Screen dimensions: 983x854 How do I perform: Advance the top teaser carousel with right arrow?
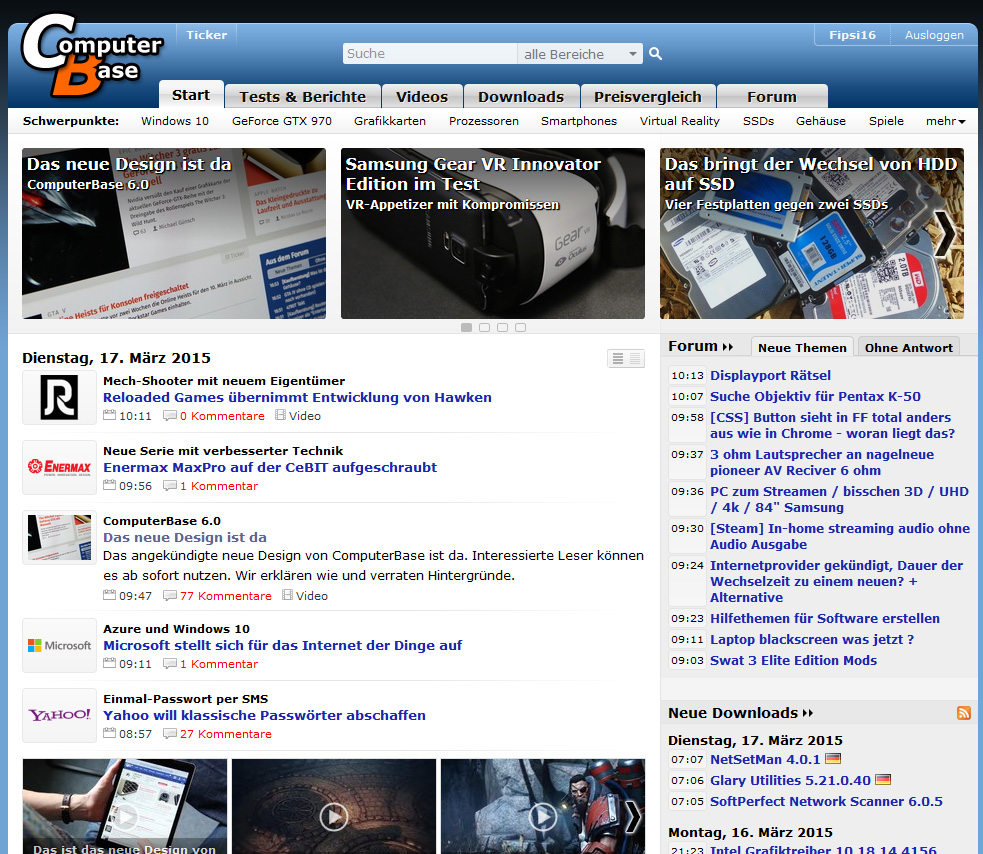tap(945, 234)
